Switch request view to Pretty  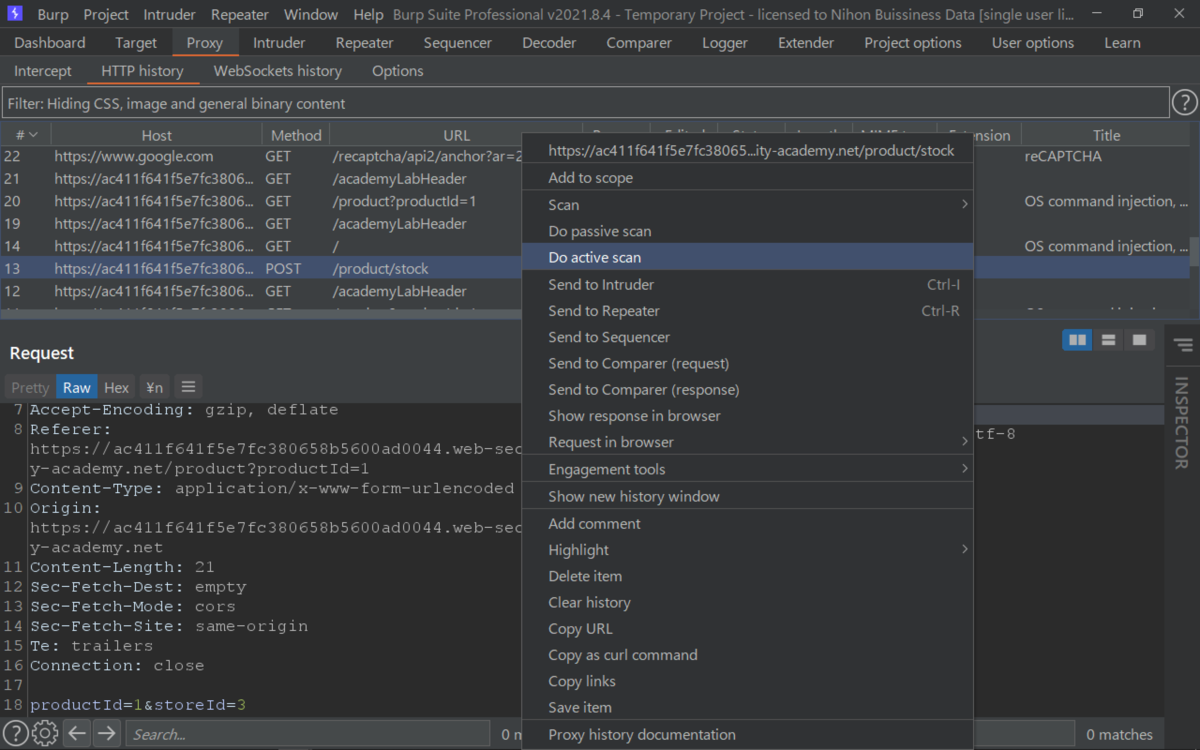[x=30, y=387]
